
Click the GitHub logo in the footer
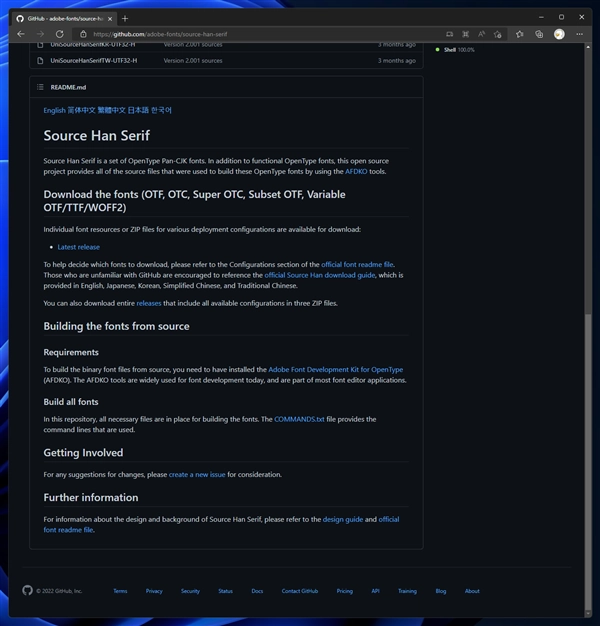tap(28, 590)
